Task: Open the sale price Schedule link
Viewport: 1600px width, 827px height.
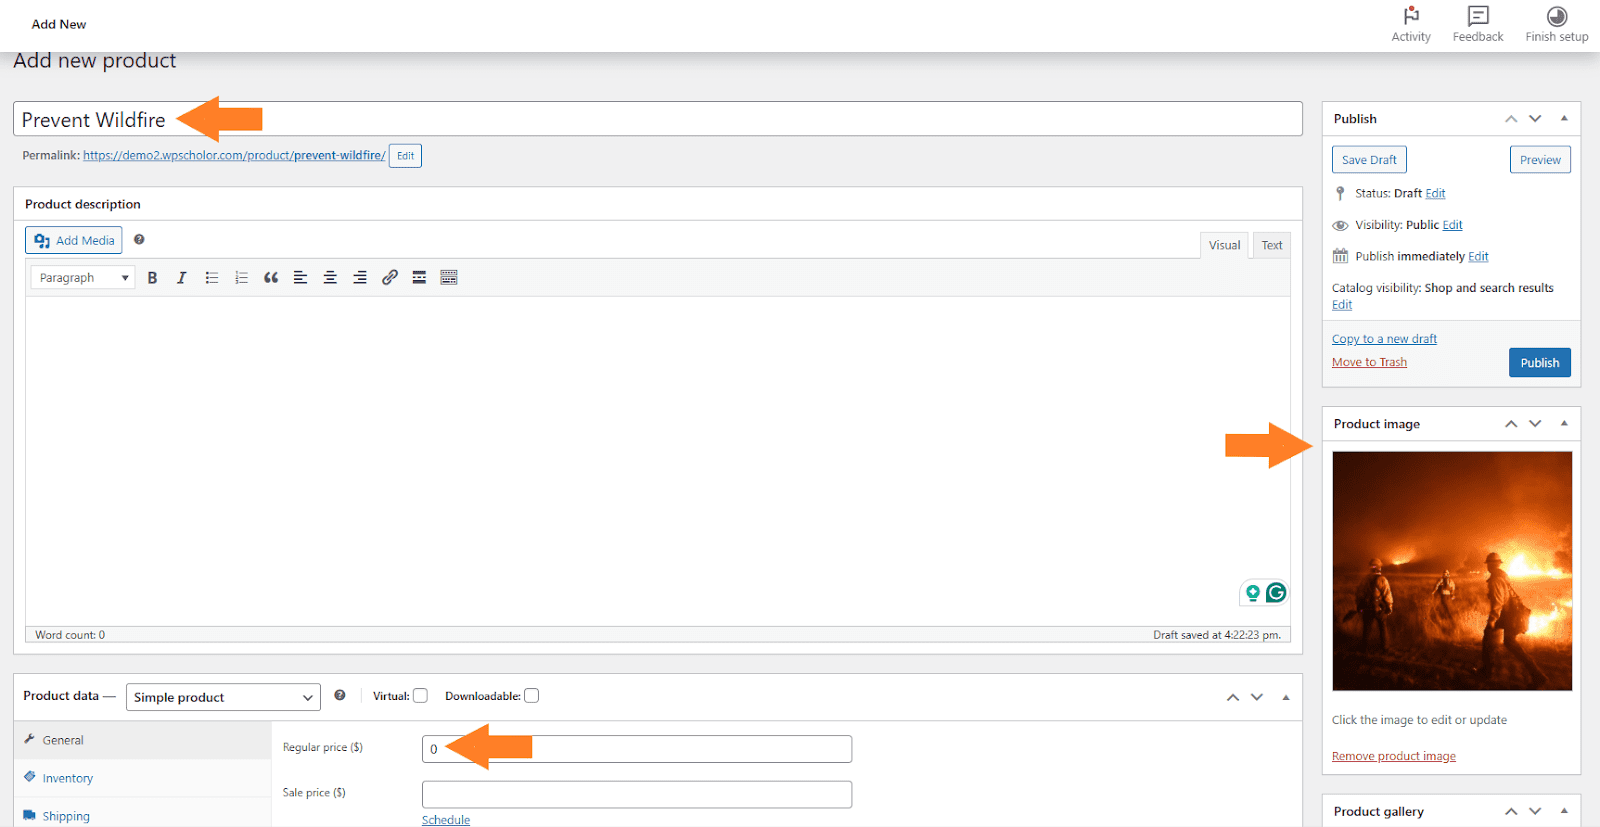Action: coord(445,820)
